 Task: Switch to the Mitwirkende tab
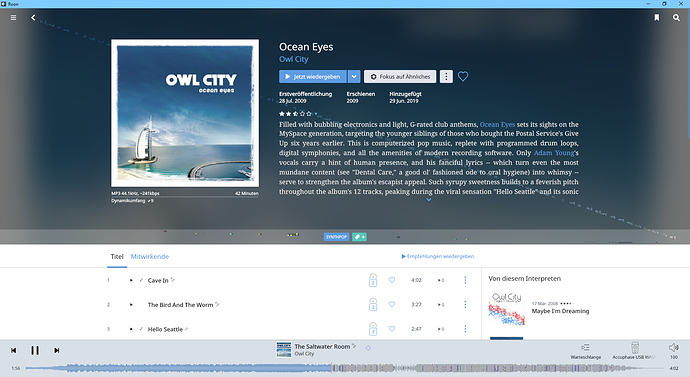pyautogui.click(x=150, y=256)
